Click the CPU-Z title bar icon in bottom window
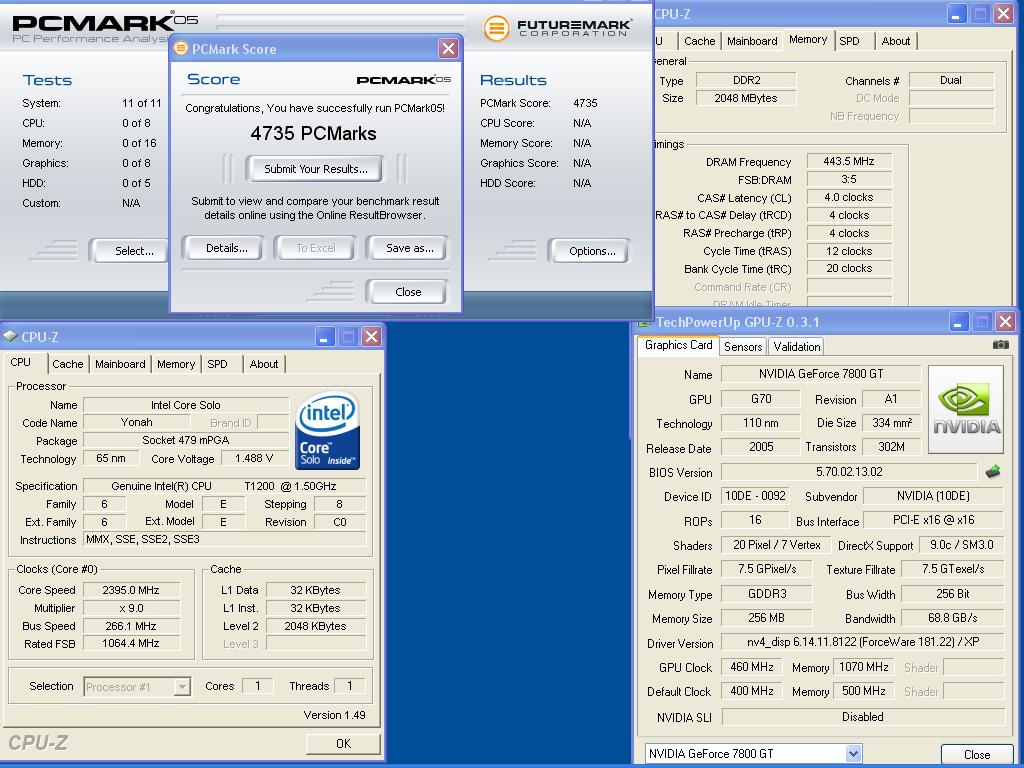Screen dimensions: 1024x768 tap(10, 336)
